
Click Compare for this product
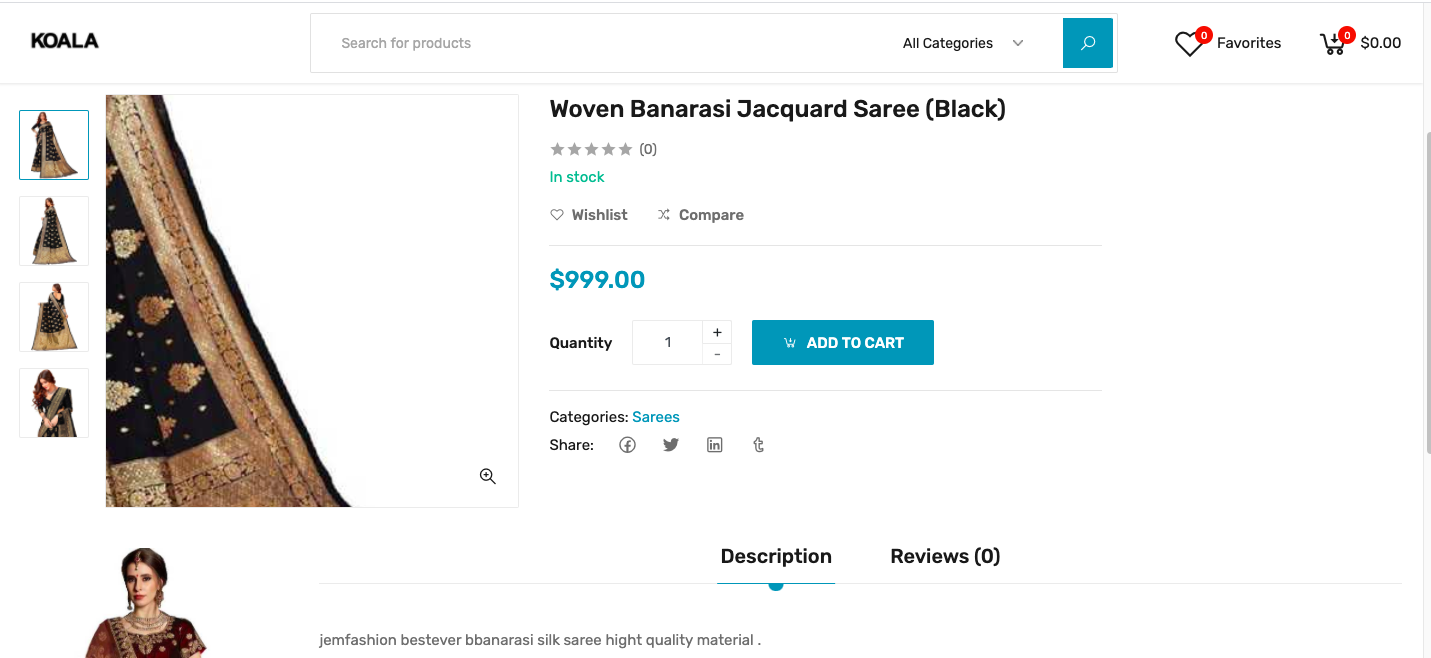700,215
